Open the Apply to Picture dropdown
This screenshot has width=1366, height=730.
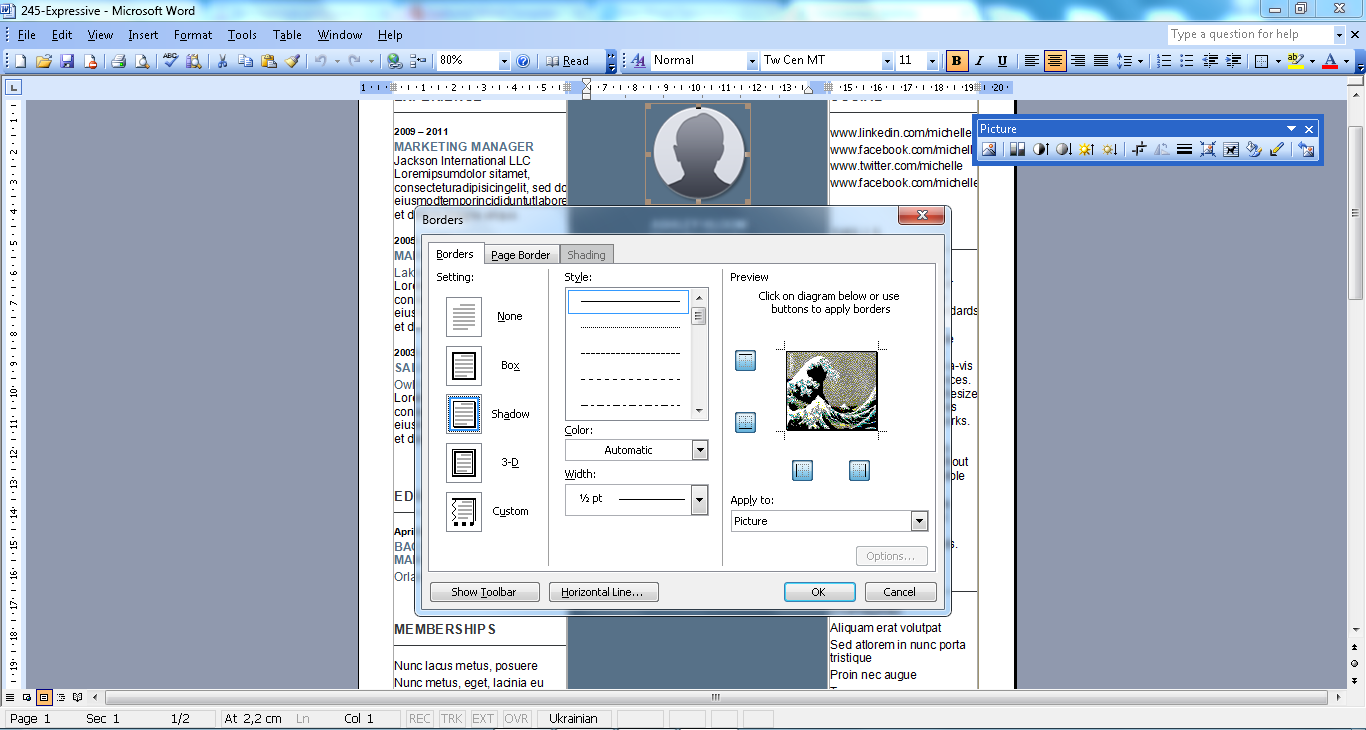919,521
